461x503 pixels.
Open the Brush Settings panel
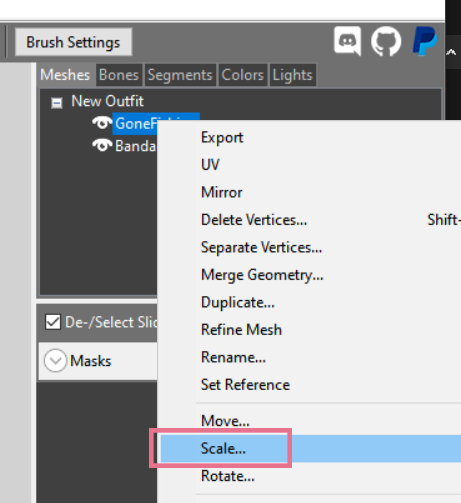(x=73, y=42)
